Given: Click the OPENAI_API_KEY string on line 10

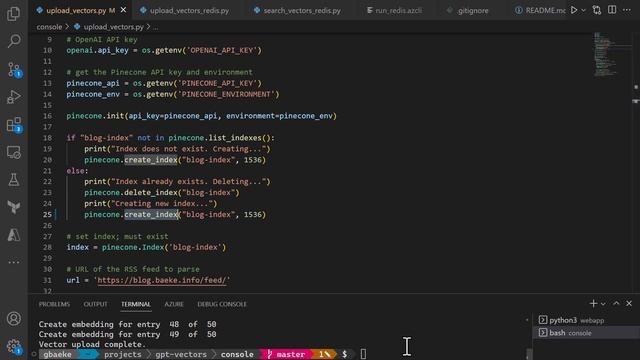Looking at the screenshot, I should [222, 50].
